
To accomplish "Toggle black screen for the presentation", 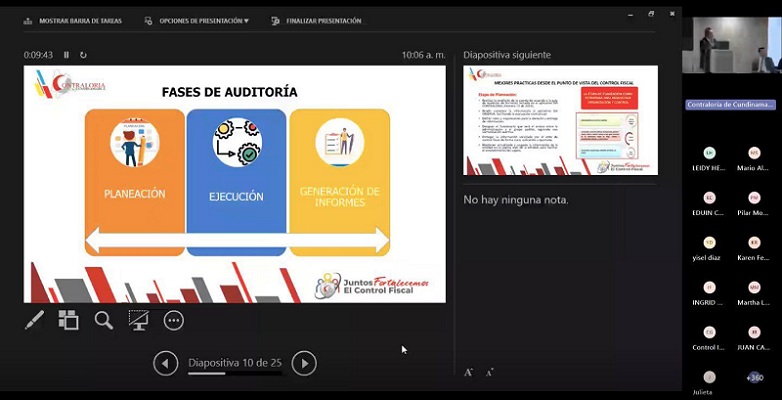I will [139, 320].
